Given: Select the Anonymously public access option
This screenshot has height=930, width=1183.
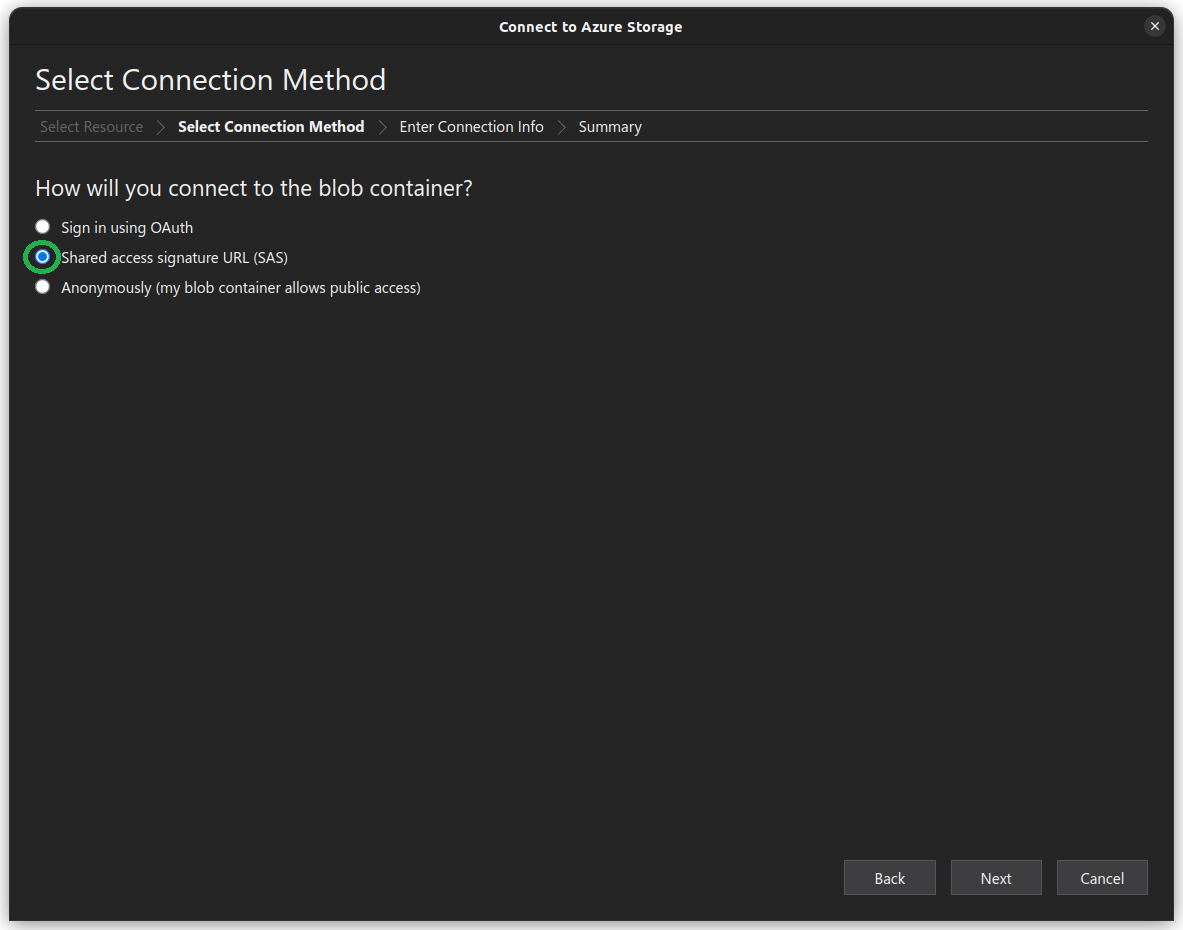Looking at the screenshot, I should pyautogui.click(x=42, y=287).
